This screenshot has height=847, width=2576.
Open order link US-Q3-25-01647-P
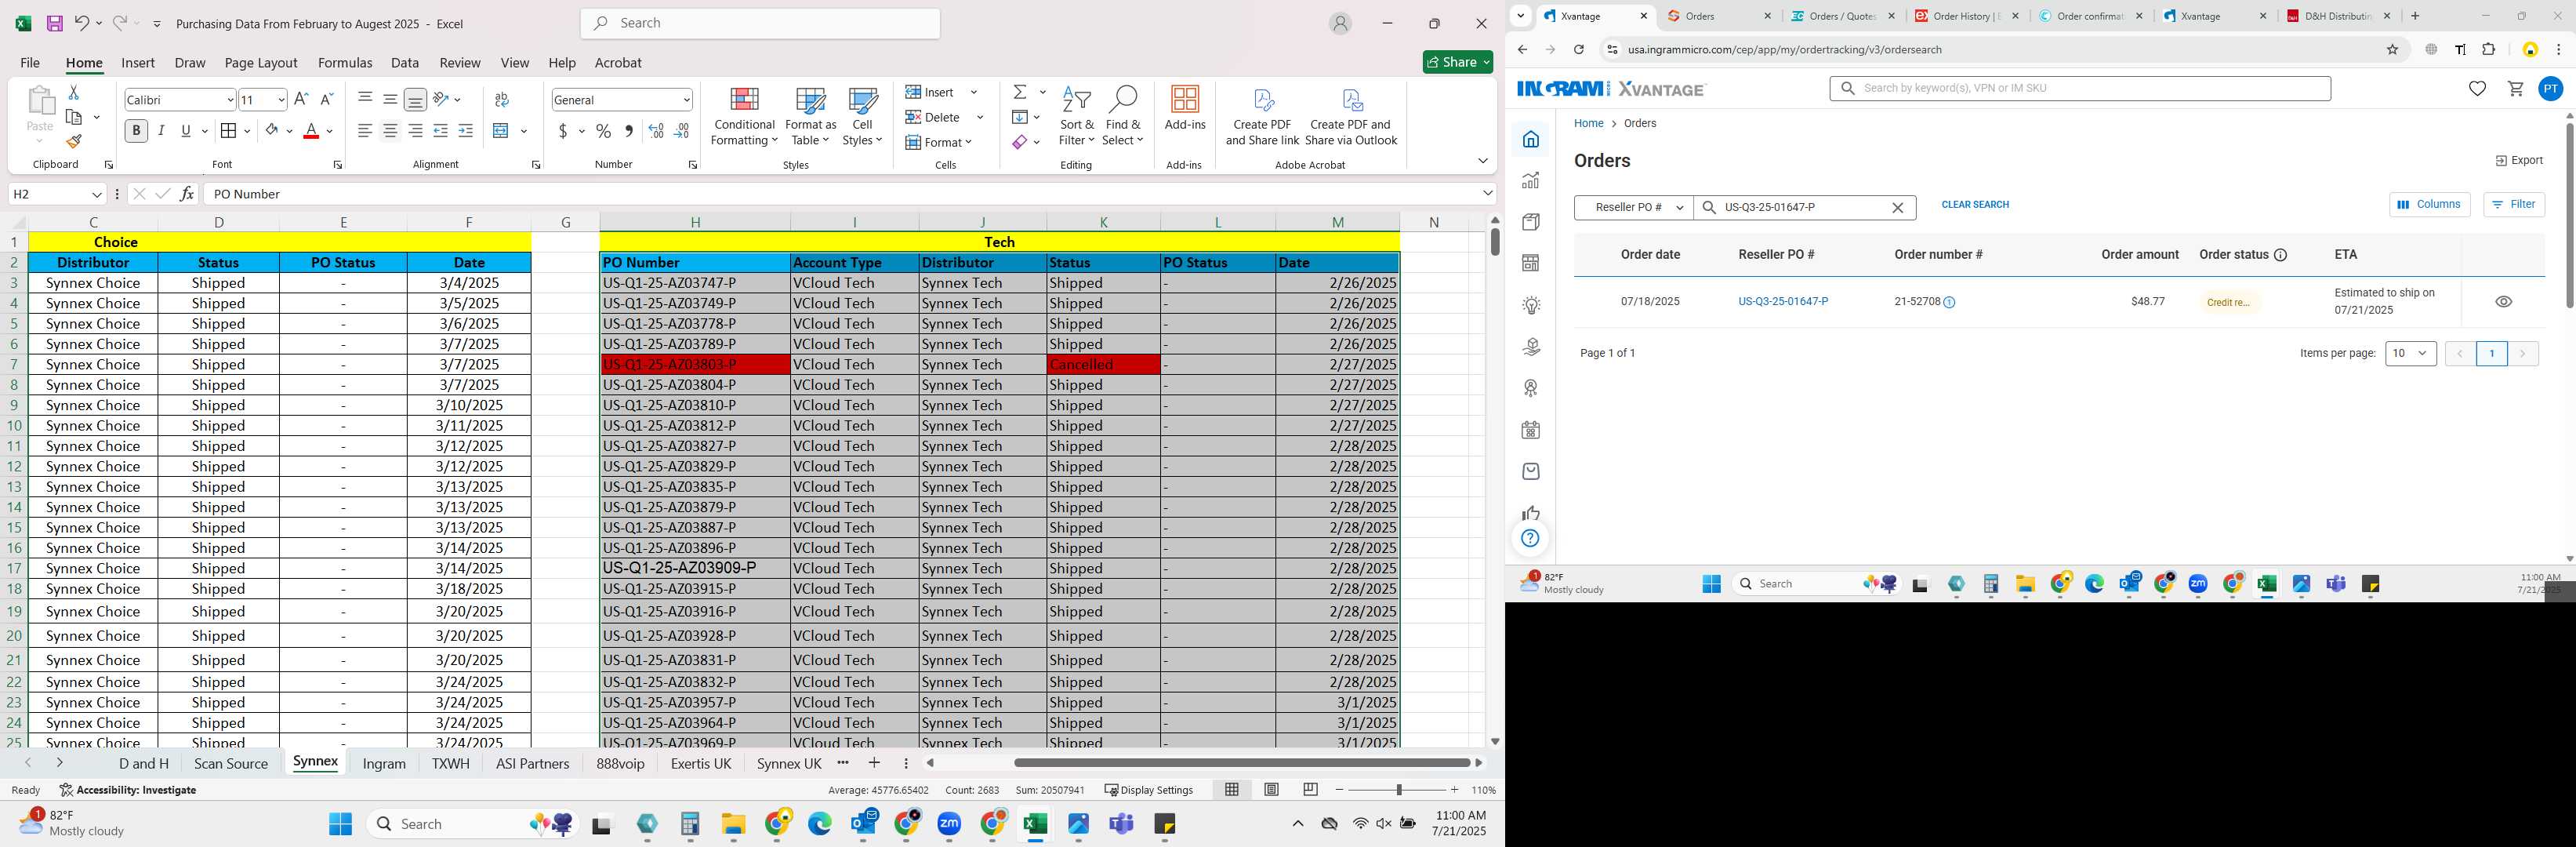(x=1783, y=301)
